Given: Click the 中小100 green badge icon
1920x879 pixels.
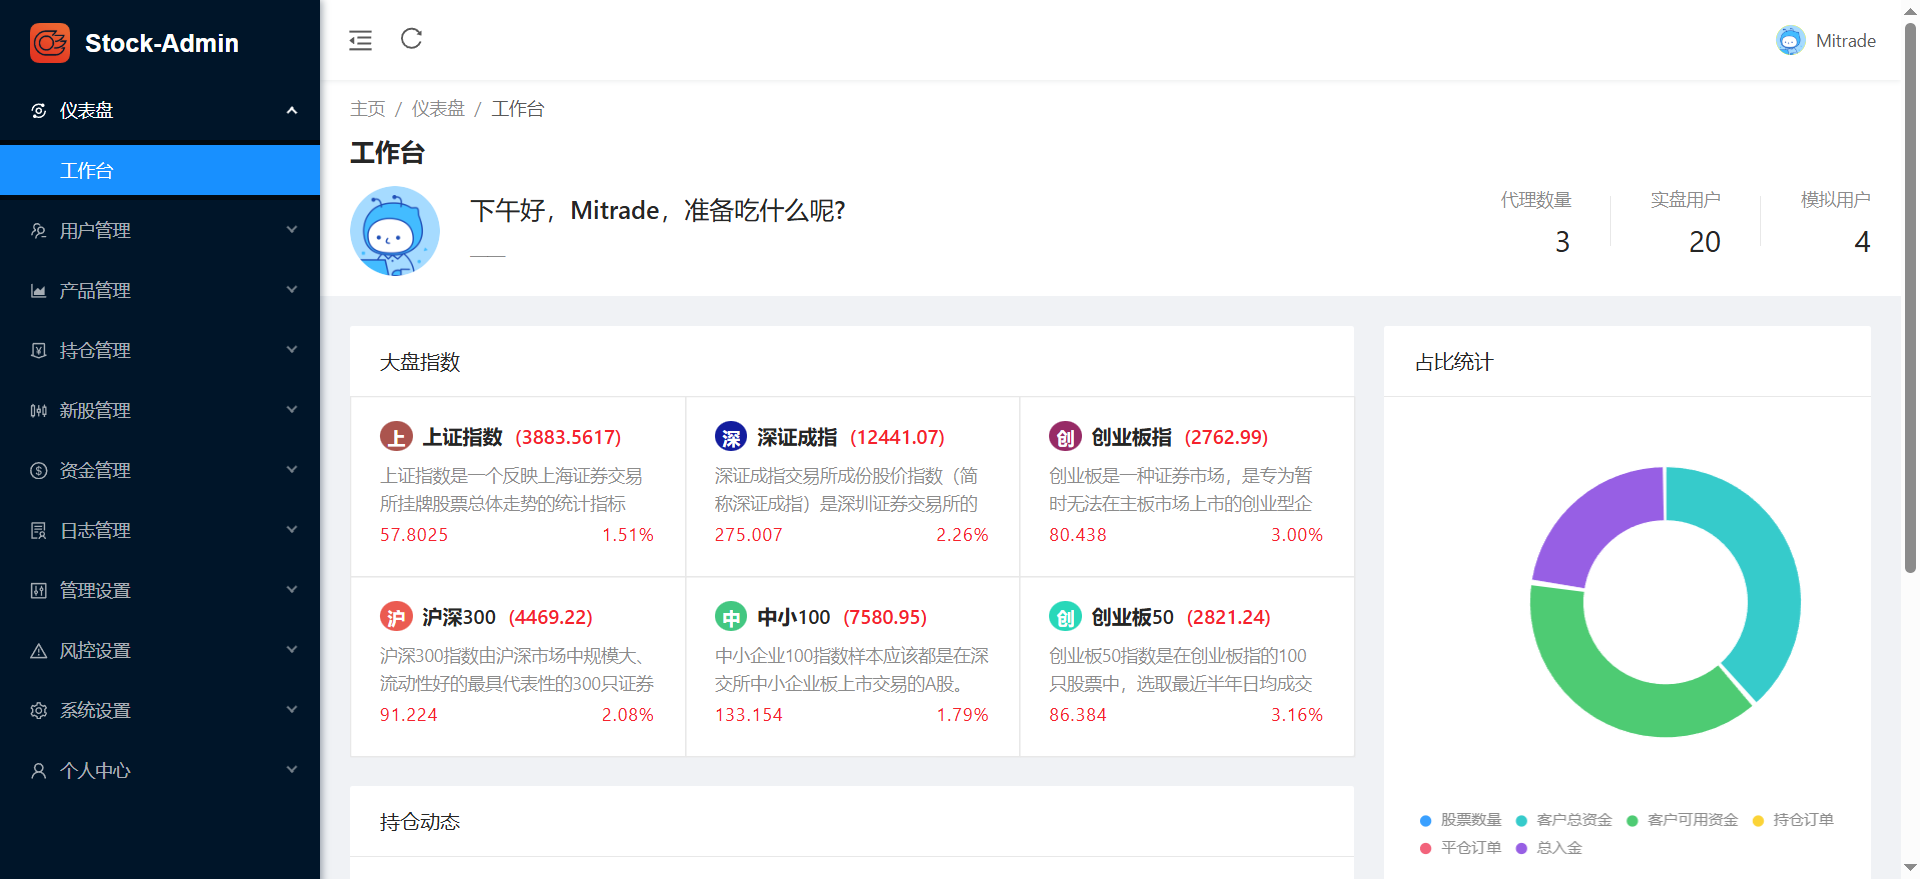Looking at the screenshot, I should [731, 617].
